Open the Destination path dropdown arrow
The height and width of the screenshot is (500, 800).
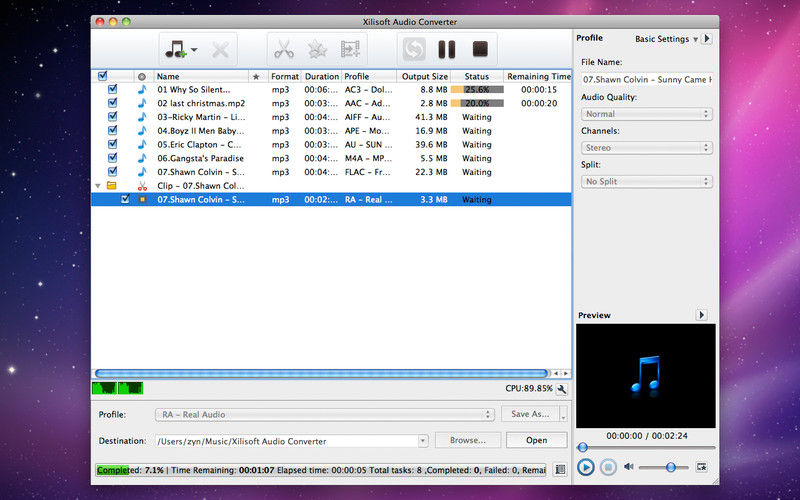[423, 441]
